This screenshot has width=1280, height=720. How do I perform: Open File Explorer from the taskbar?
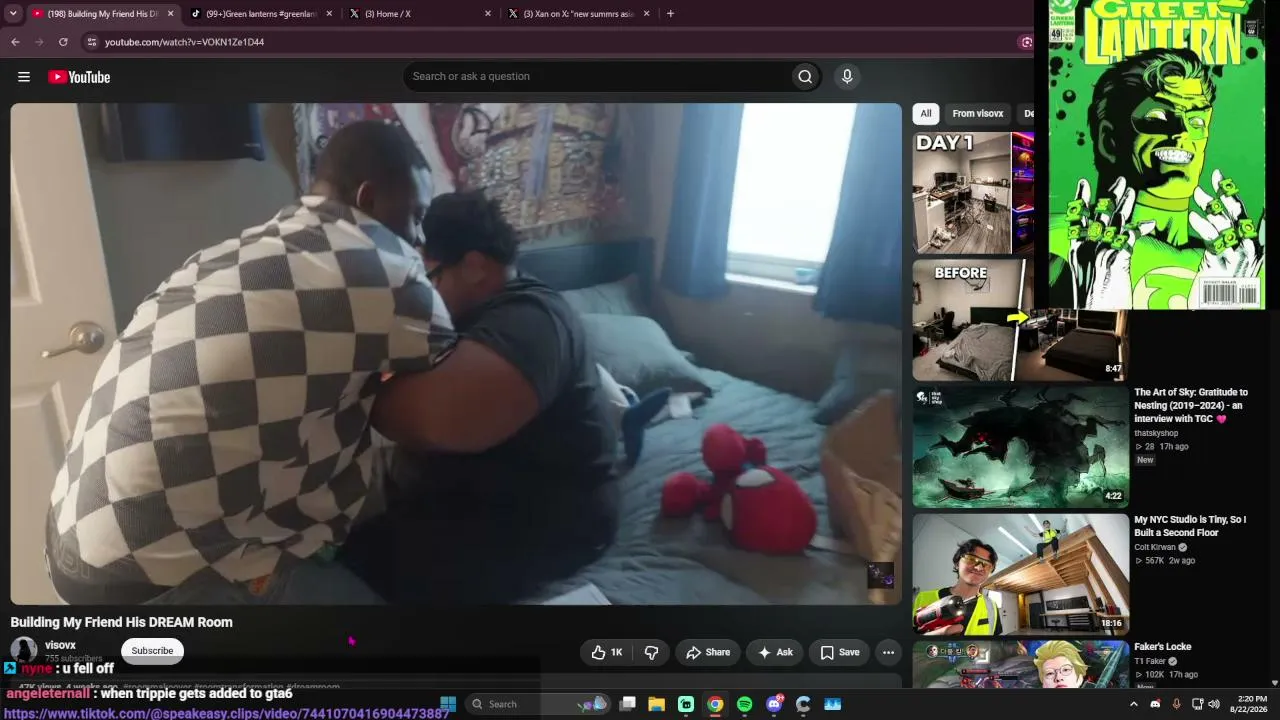click(656, 704)
